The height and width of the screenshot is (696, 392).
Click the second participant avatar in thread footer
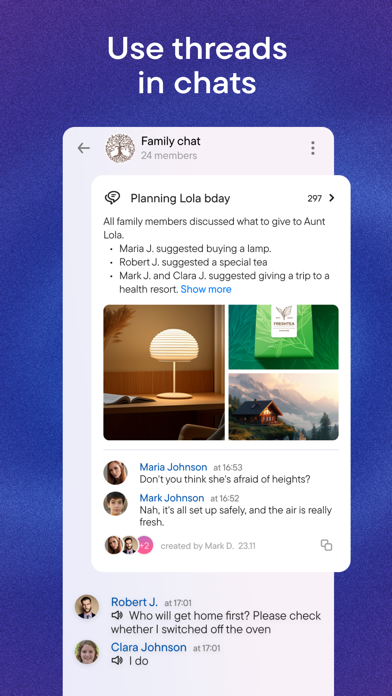click(x=129, y=545)
